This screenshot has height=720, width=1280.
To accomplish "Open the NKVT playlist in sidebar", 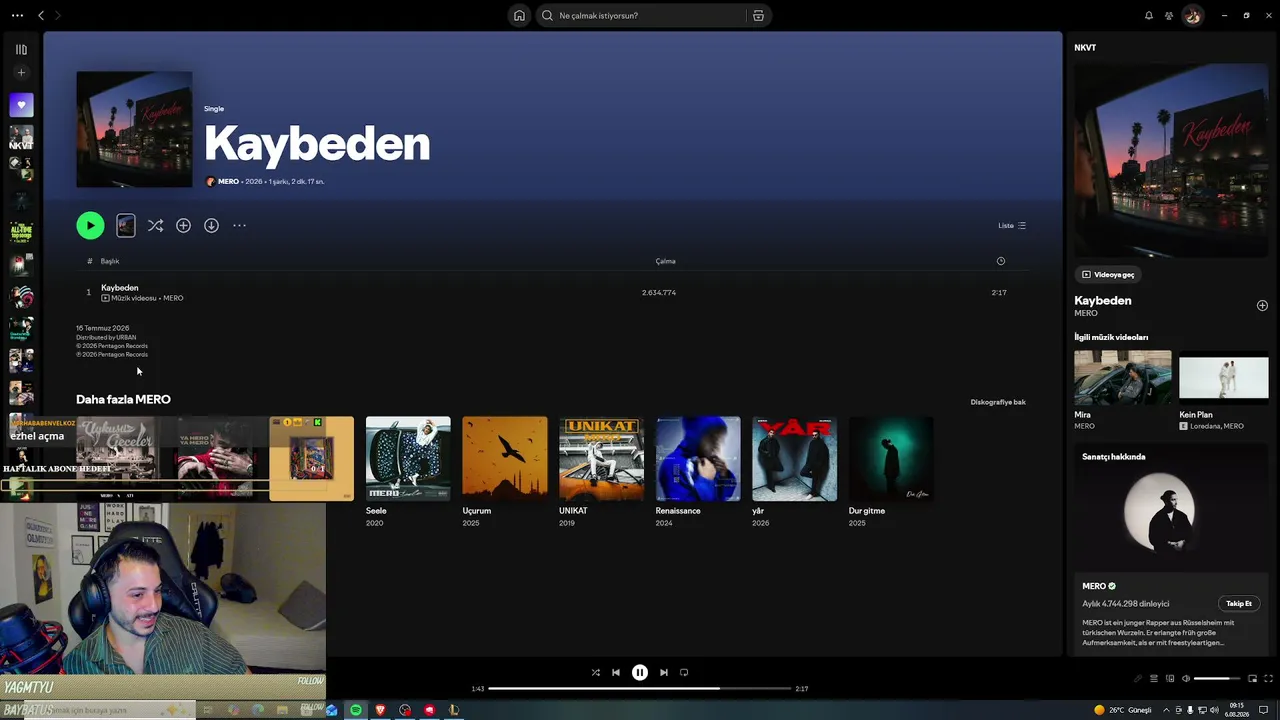I will (21, 138).
